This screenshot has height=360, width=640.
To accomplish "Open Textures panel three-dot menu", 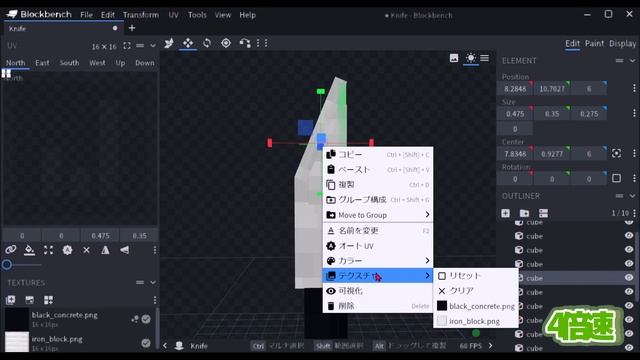I will click(x=155, y=300).
